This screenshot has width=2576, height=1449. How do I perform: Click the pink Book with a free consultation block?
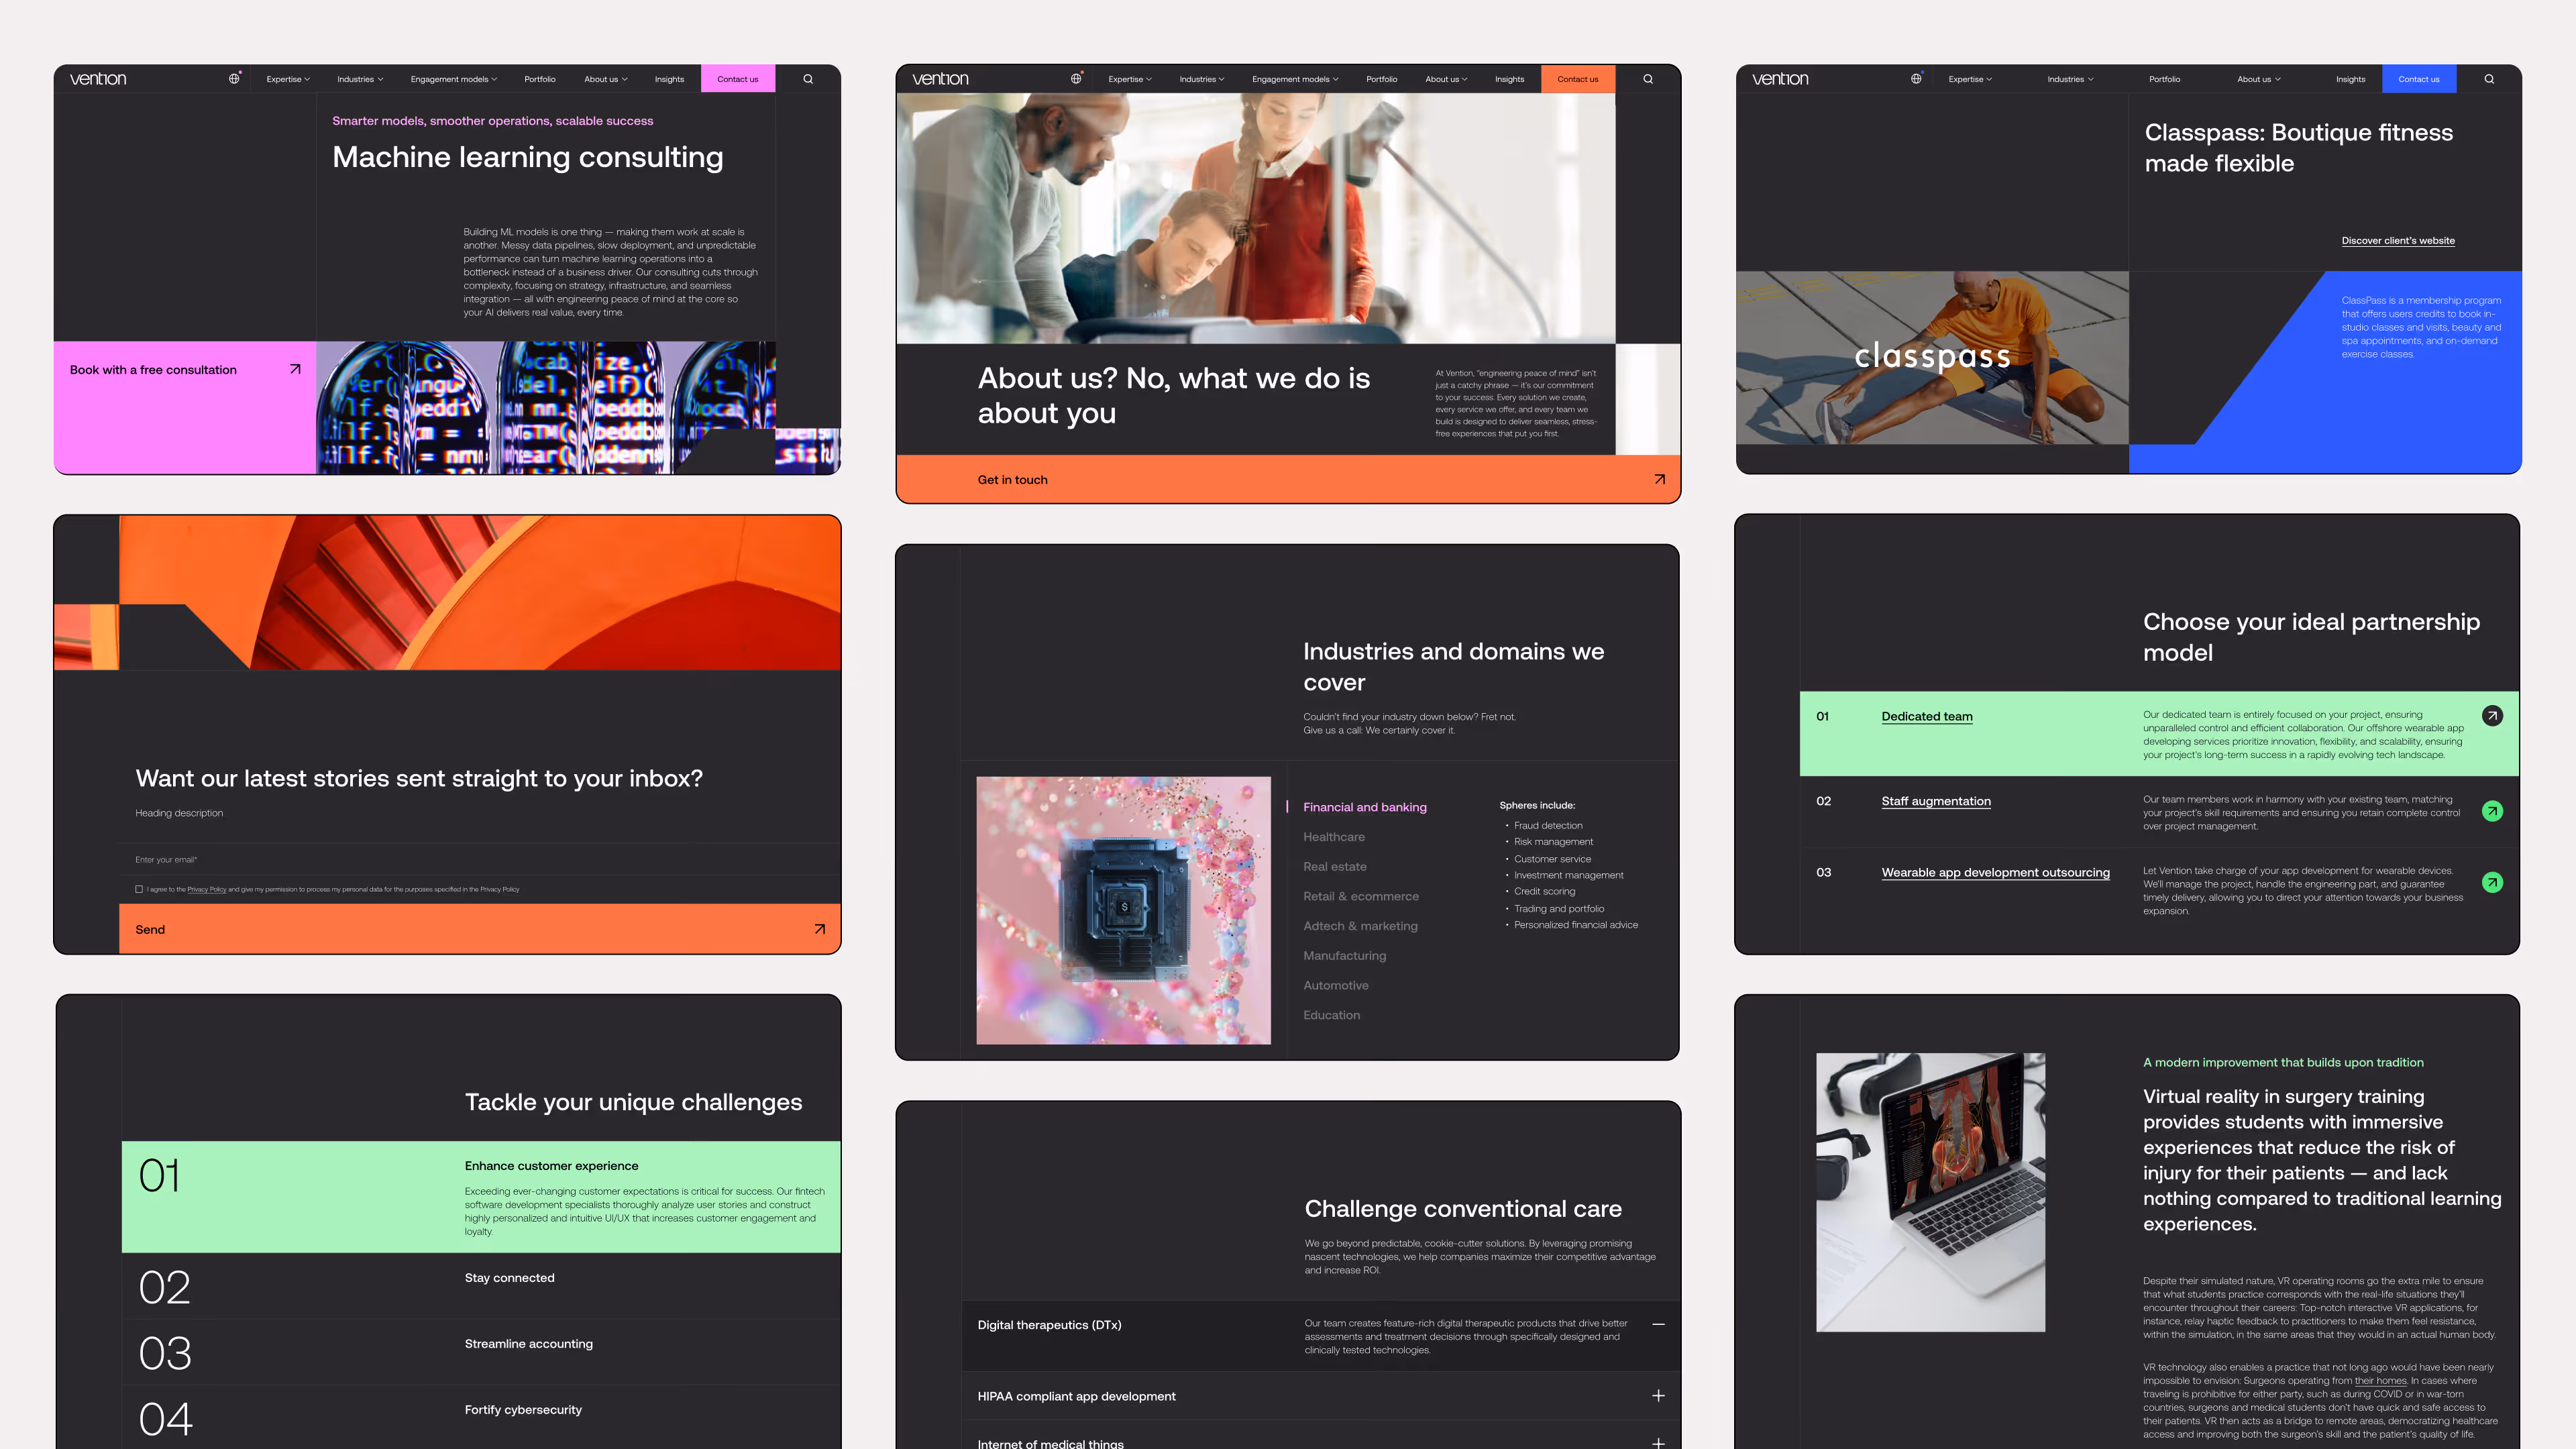[185, 406]
